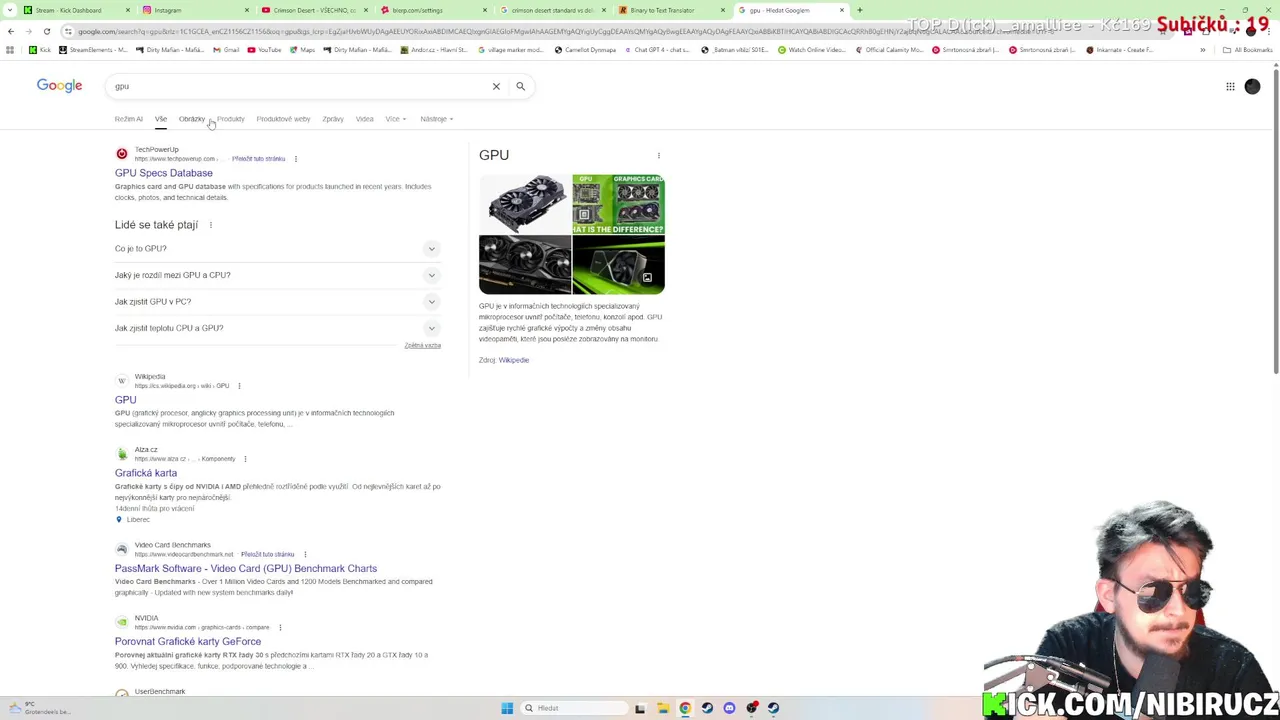This screenshot has width=1280, height=720.
Task: Show more bookmarks with the chevron
Action: 1203,50
